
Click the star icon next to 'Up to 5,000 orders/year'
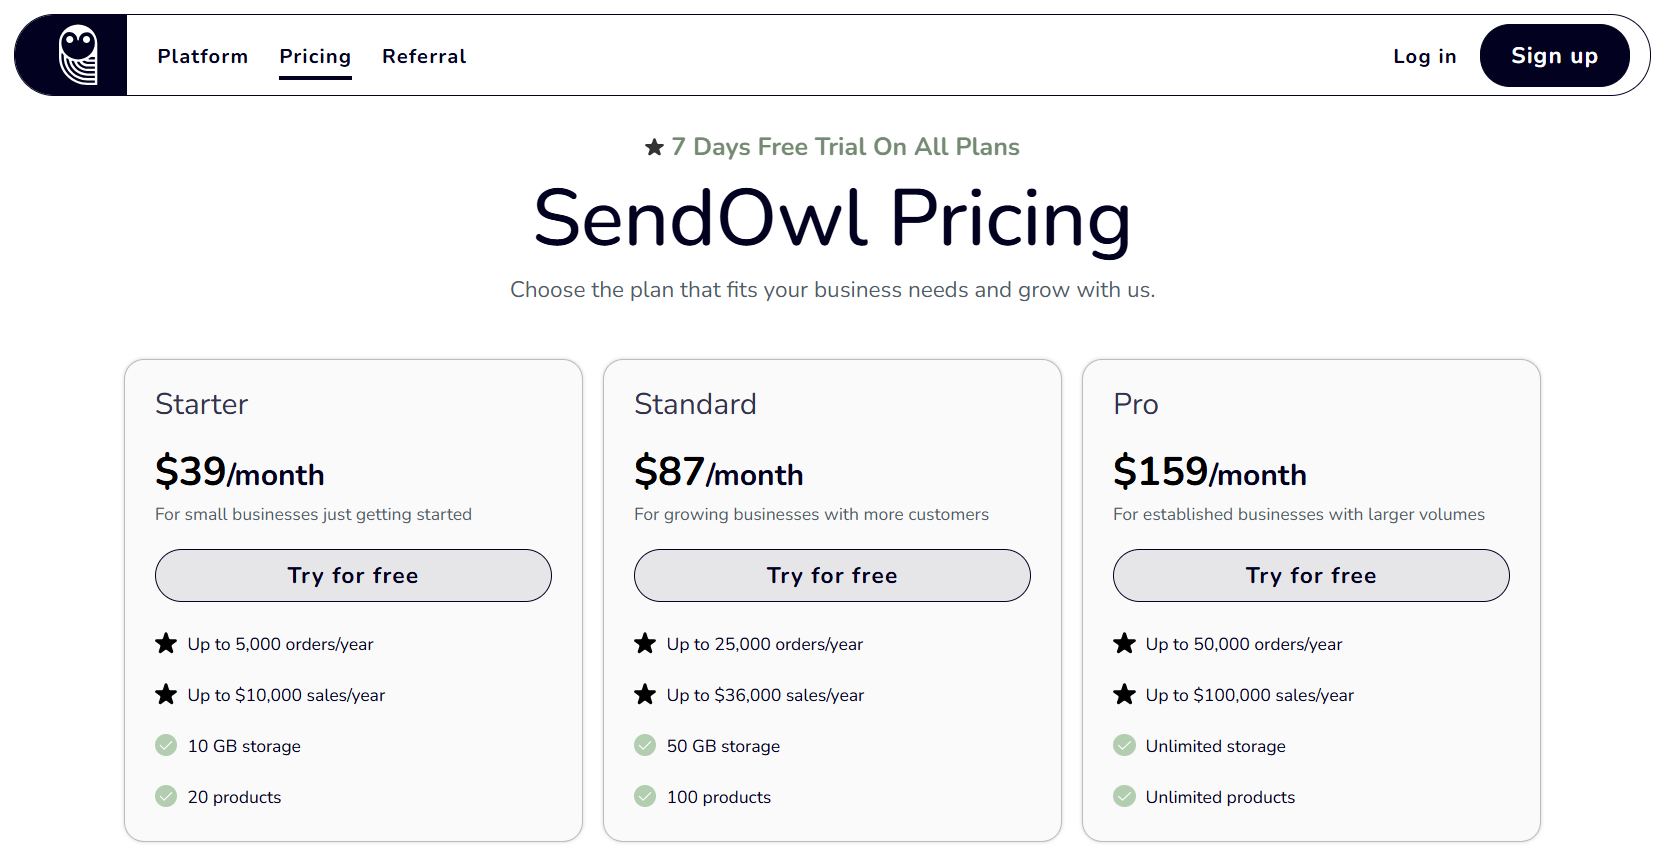click(166, 643)
